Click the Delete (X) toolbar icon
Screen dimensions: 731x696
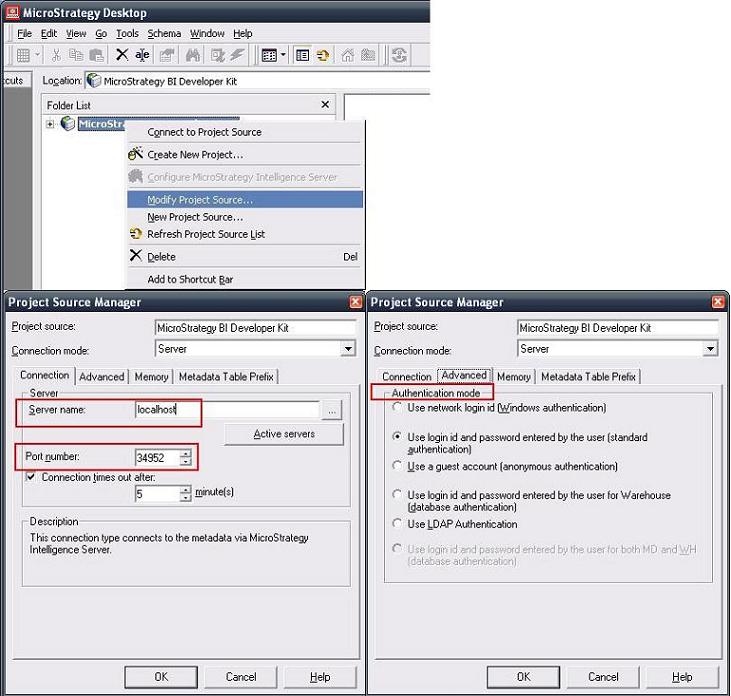pos(122,56)
